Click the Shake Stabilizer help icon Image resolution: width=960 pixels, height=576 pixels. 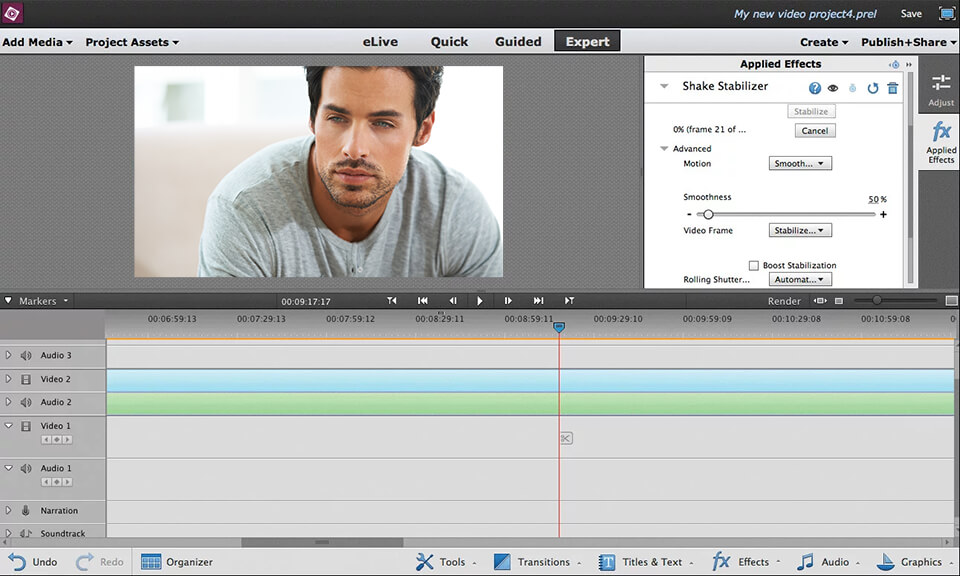(x=814, y=88)
